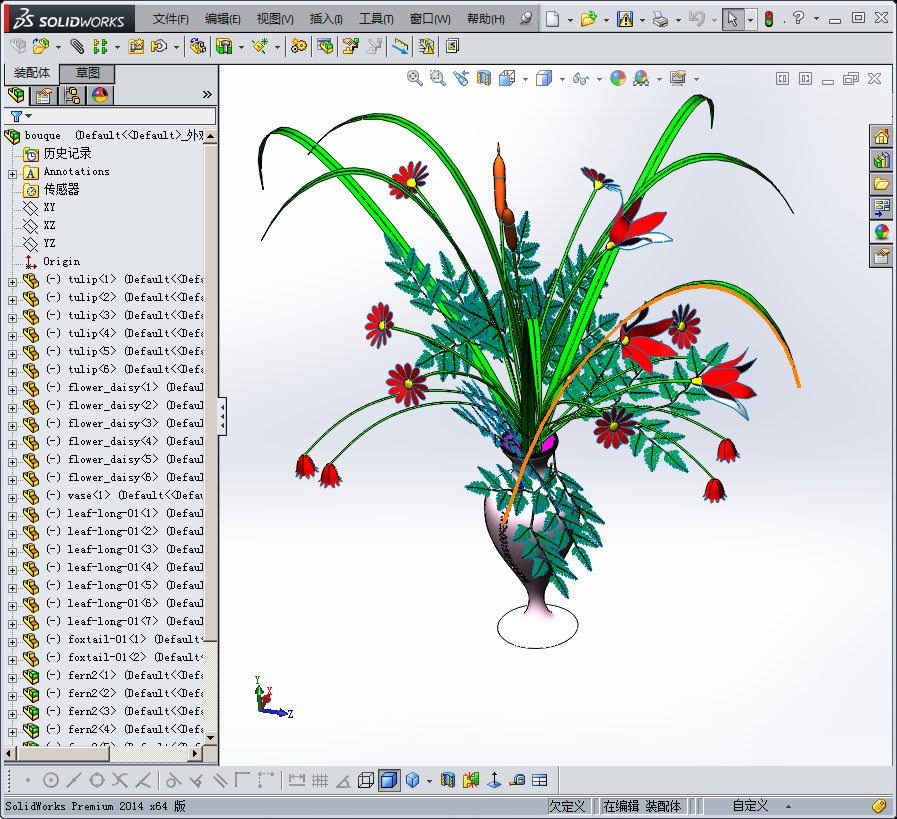
Task: Open the 帮助(H) menu
Action: tap(486, 19)
